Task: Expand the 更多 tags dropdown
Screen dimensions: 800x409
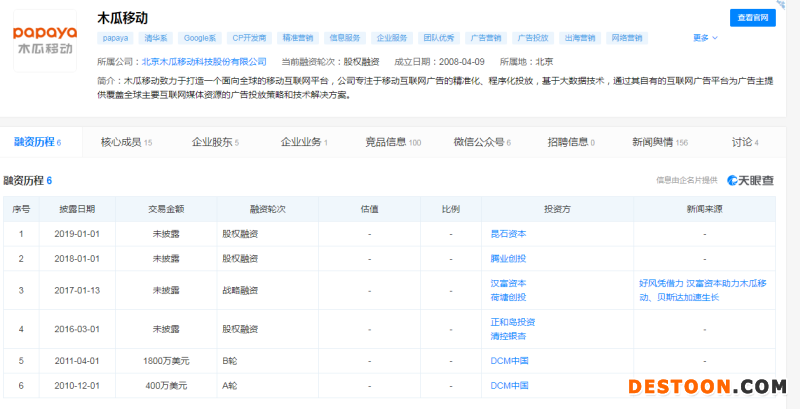Action: (x=705, y=38)
